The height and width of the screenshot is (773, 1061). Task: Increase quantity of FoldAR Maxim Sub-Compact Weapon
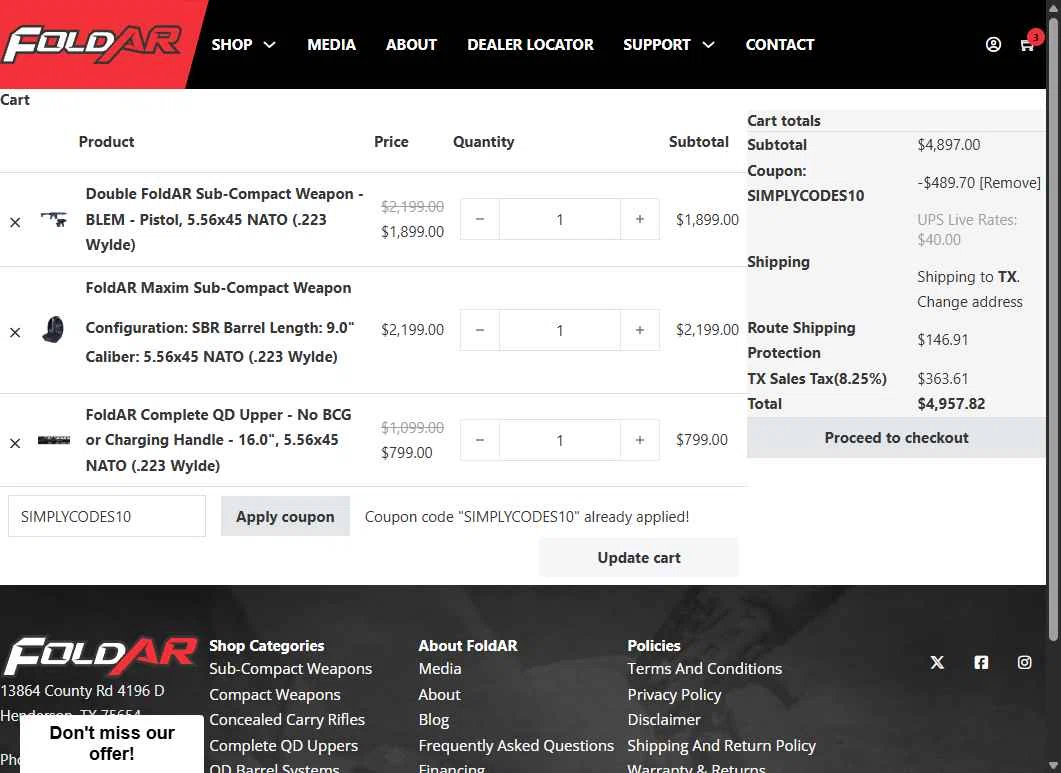click(639, 330)
